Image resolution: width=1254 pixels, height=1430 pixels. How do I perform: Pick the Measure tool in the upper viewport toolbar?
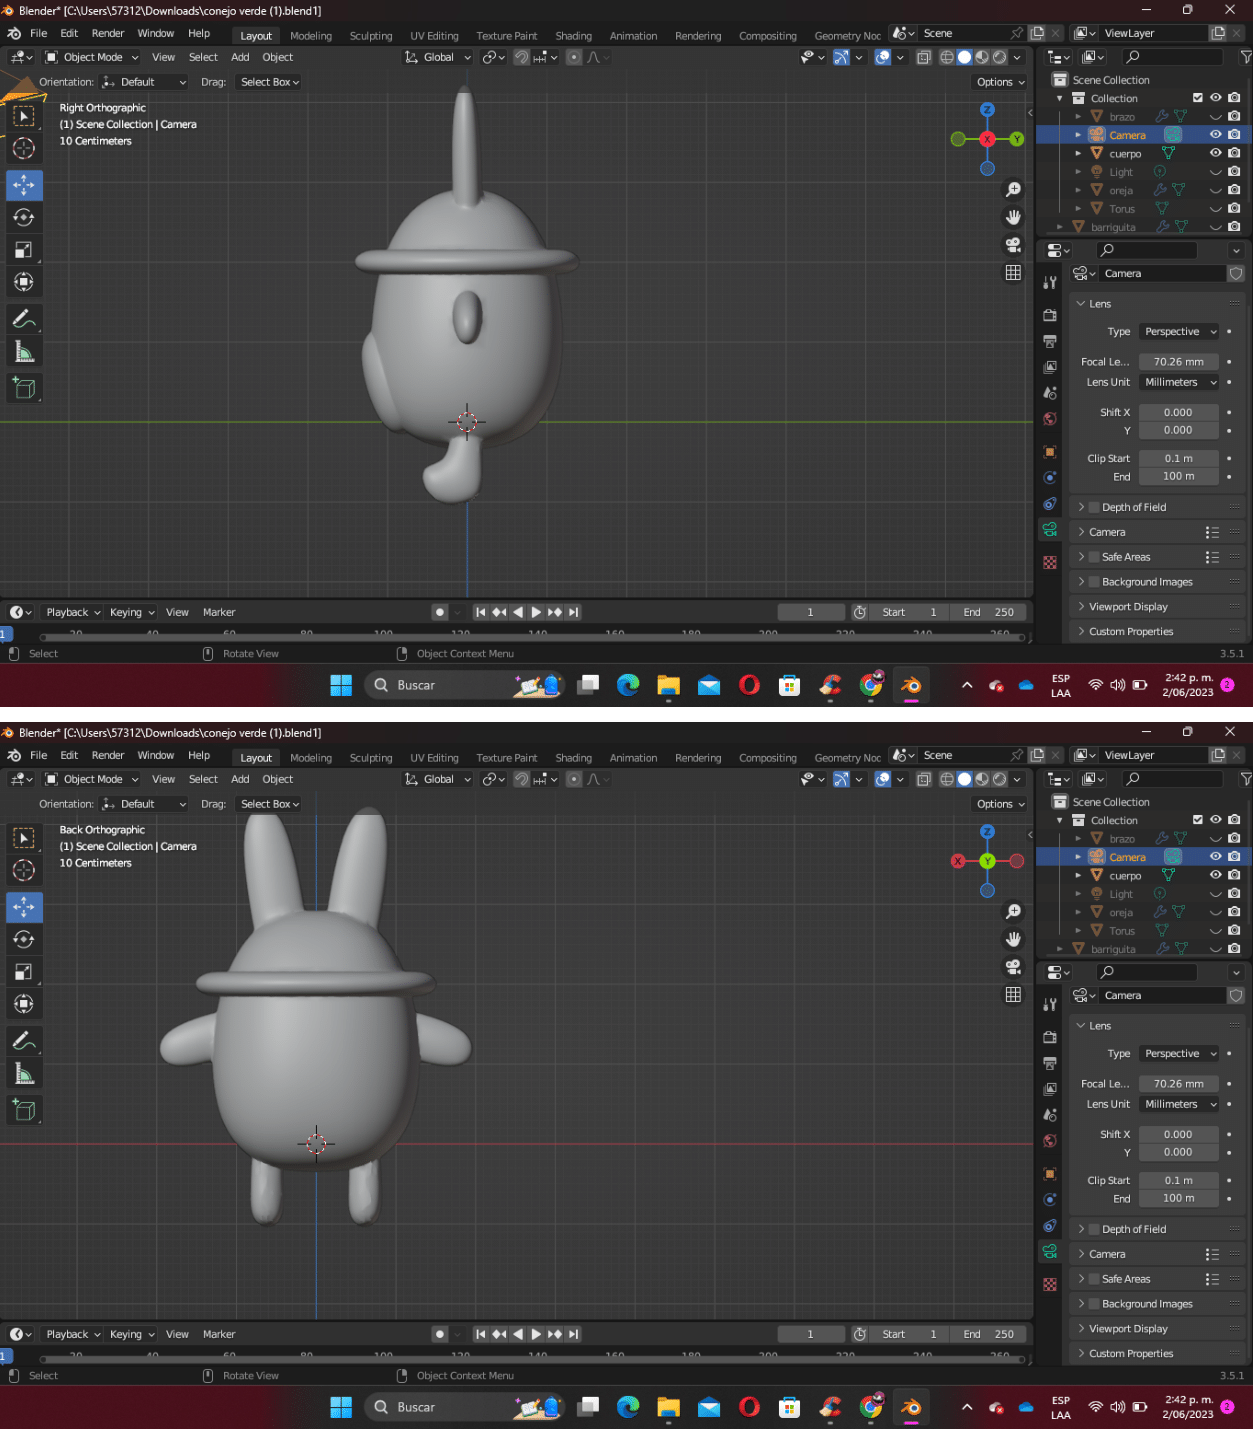click(x=24, y=352)
